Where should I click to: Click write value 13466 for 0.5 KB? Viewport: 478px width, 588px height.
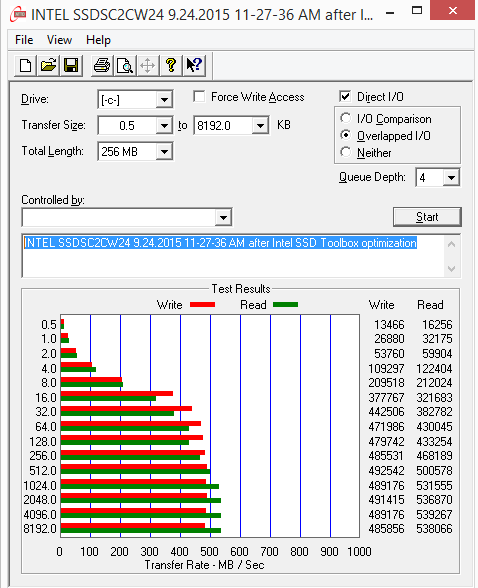(389, 325)
